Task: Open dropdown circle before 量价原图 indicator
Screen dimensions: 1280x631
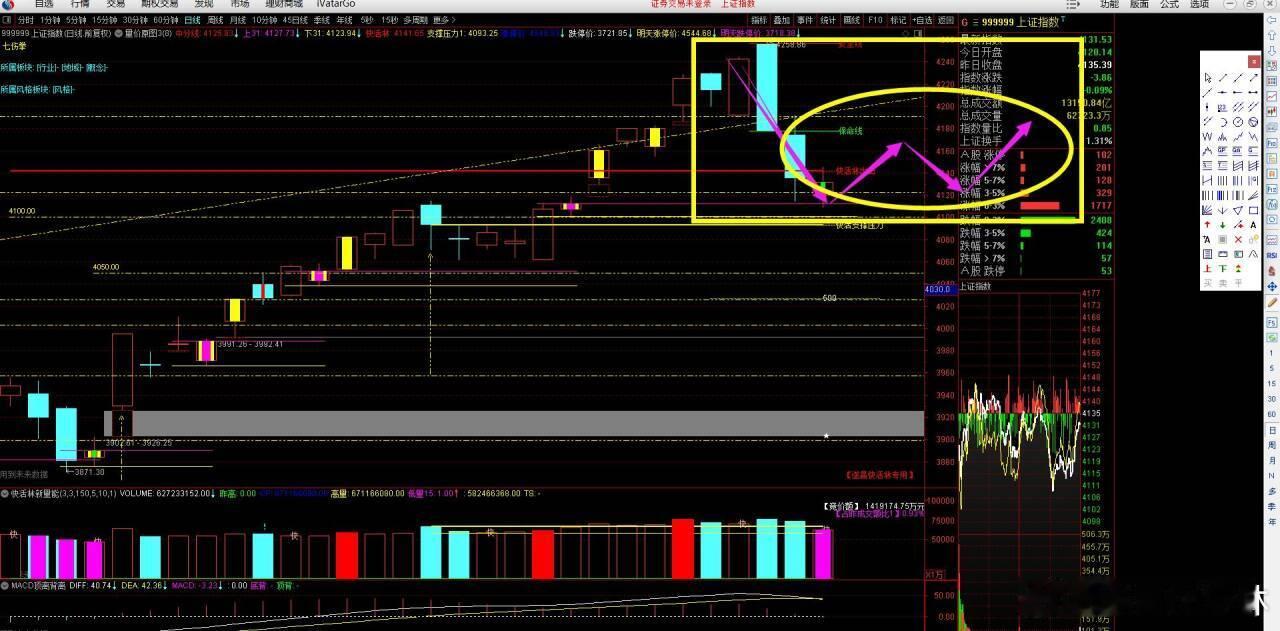Action: 118,33
